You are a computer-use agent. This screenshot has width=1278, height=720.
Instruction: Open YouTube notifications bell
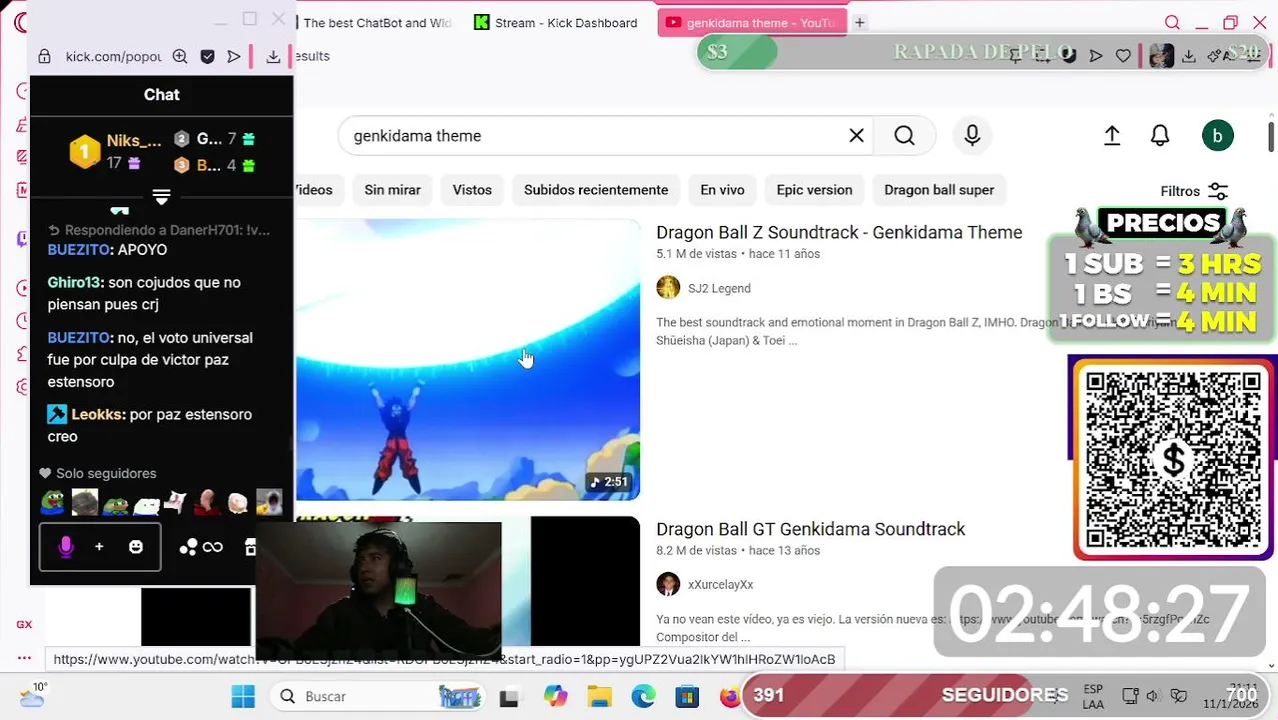1160,136
